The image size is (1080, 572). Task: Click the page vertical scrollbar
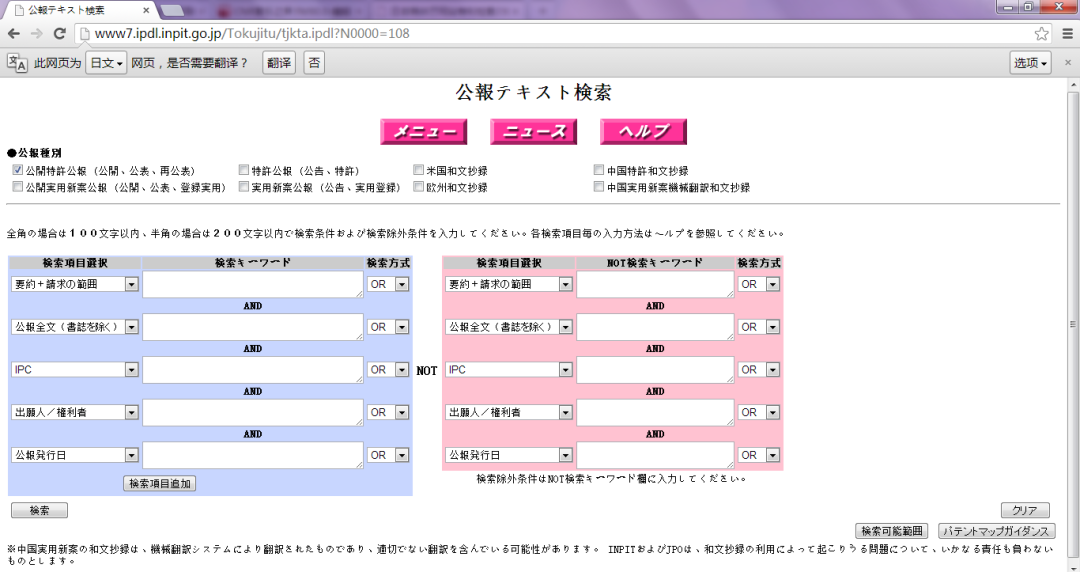tap(1073, 324)
